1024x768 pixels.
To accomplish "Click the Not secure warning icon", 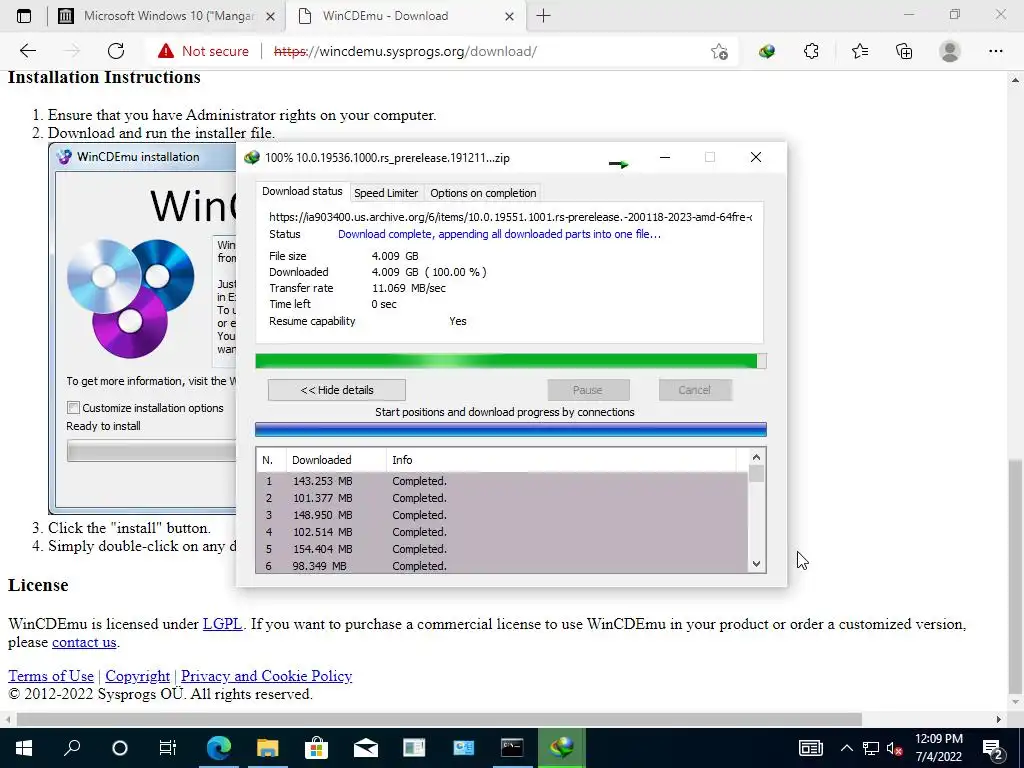I will coord(166,51).
